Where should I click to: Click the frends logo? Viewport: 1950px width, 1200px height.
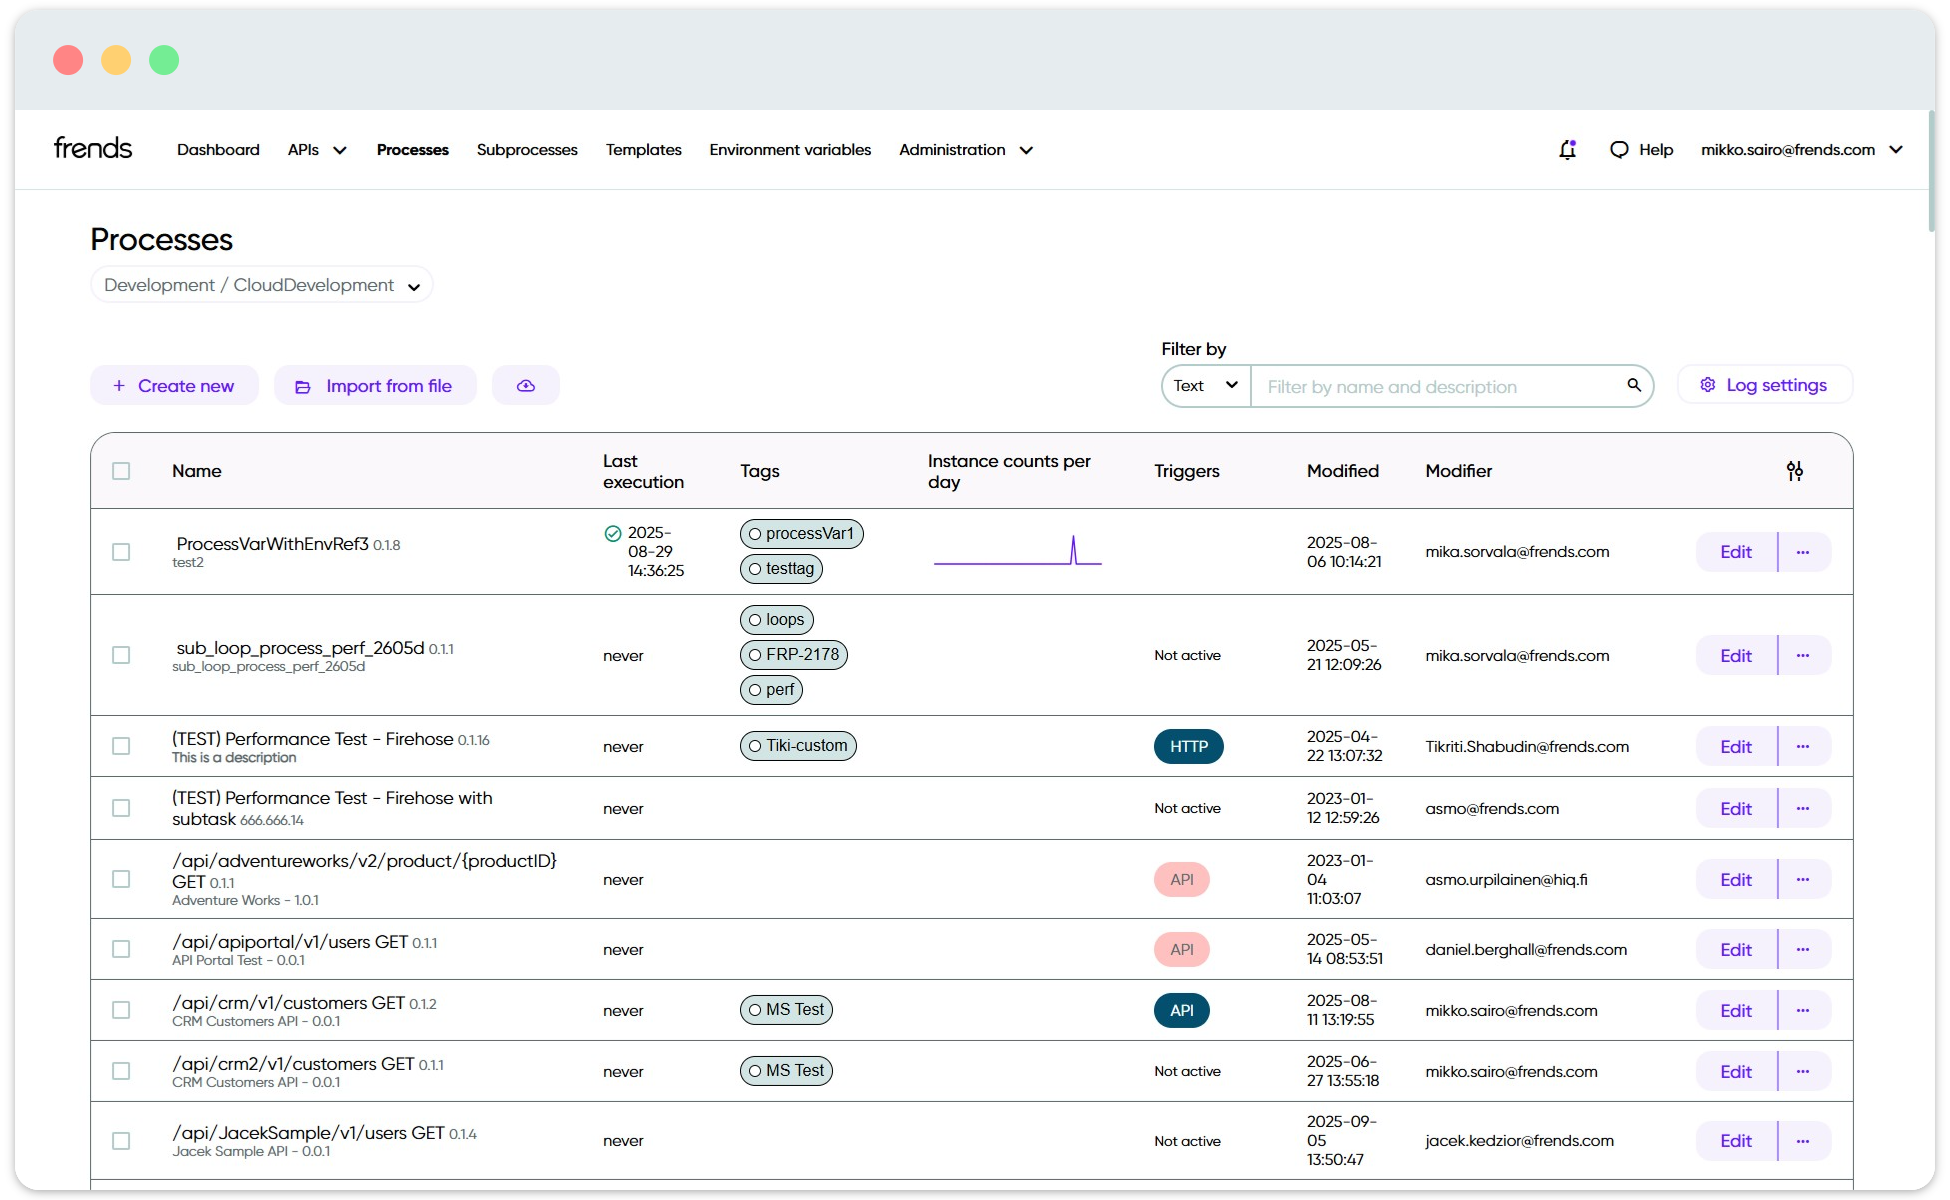[93, 148]
